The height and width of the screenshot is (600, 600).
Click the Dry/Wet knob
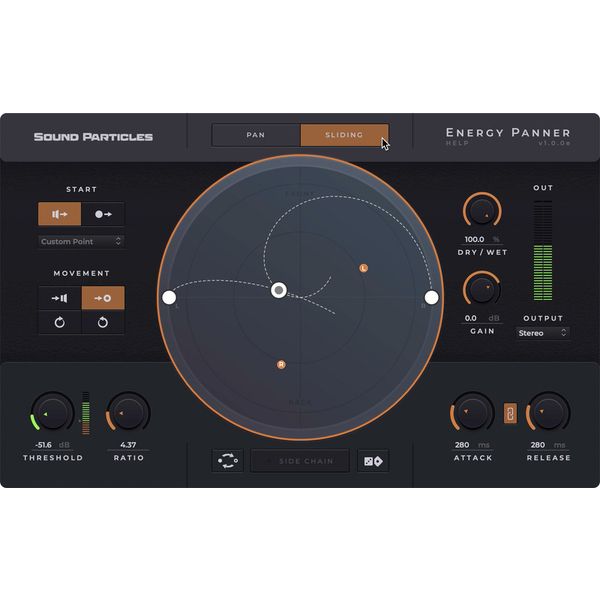[482, 212]
